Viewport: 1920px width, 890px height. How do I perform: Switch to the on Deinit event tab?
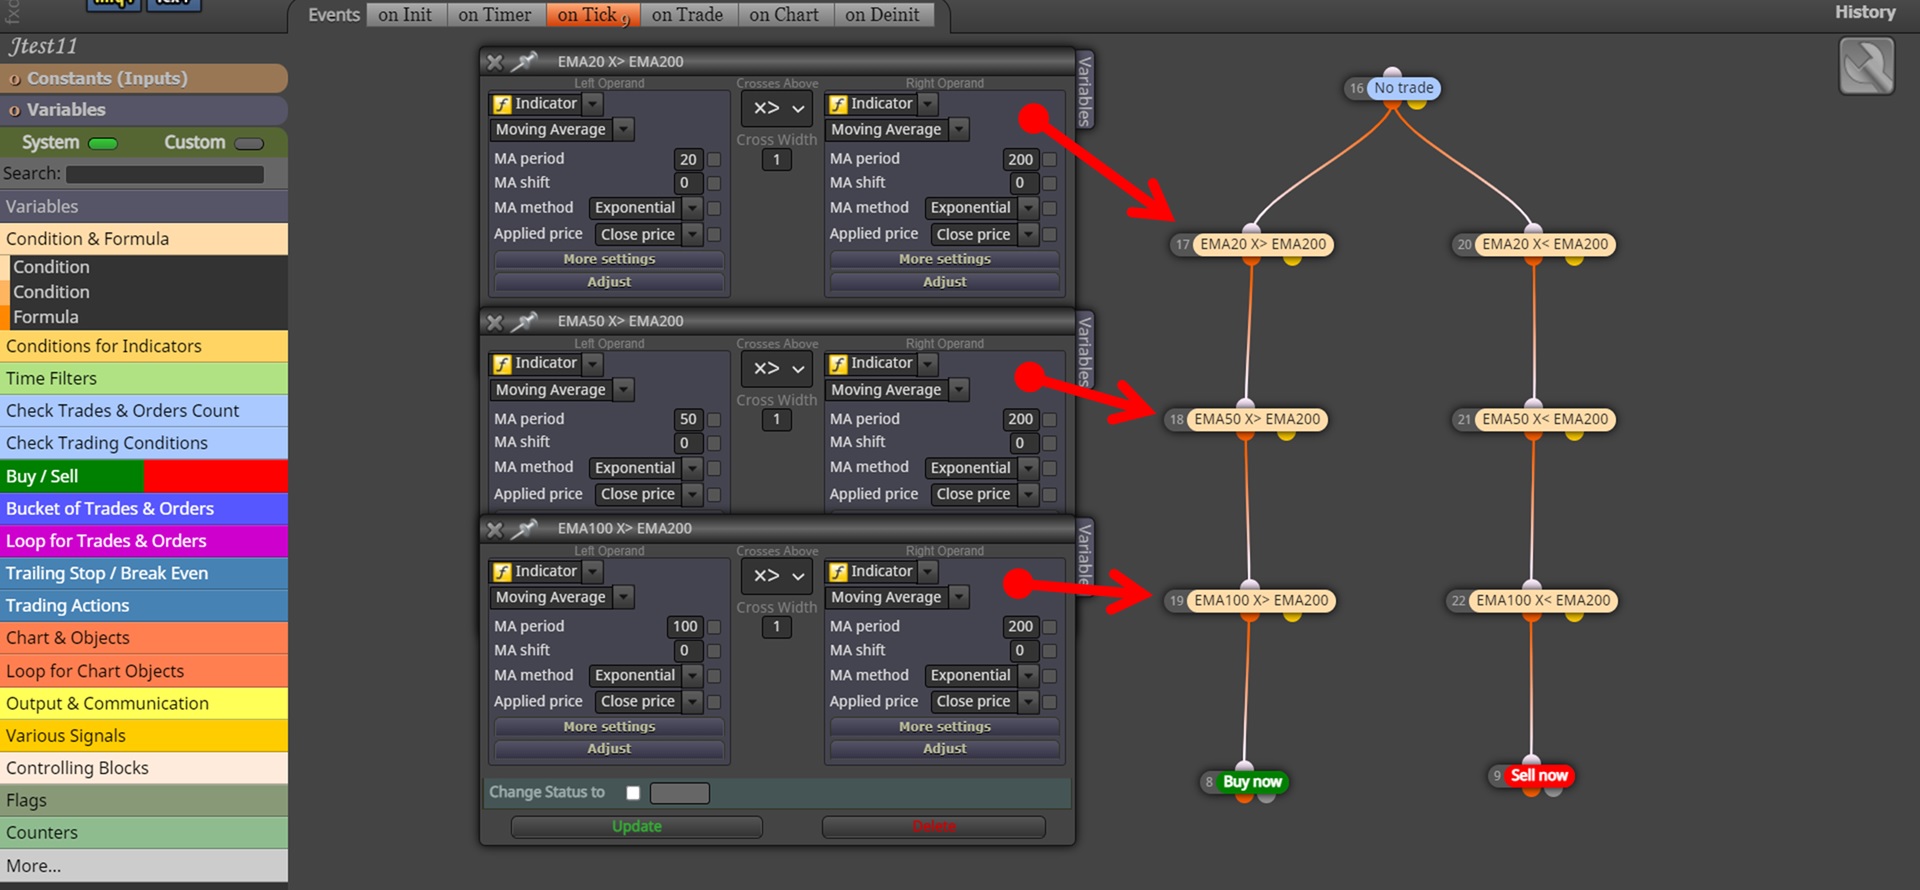(882, 15)
